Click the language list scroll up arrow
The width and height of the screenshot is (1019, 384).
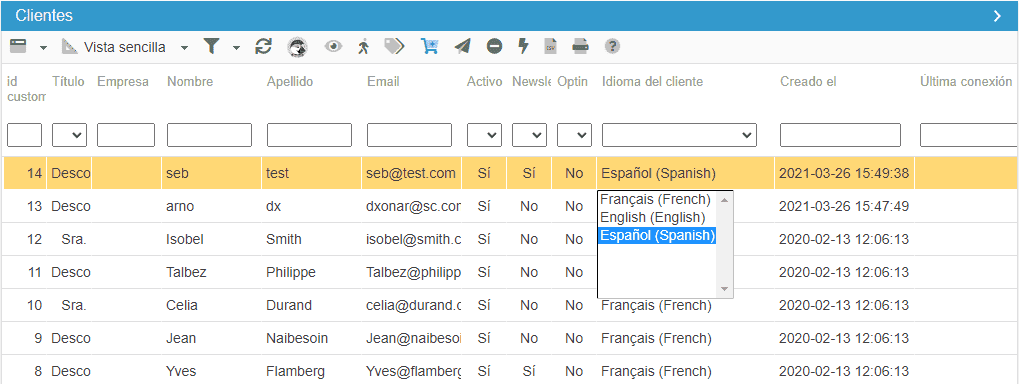click(x=725, y=200)
